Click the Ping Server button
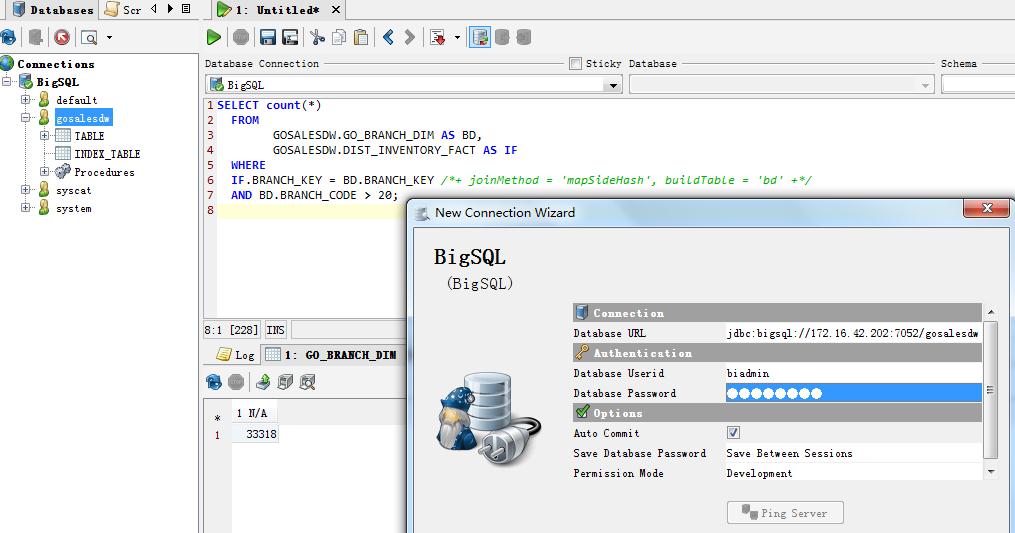Screen dimensions: 1015x533 pyautogui.click(x=785, y=512)
